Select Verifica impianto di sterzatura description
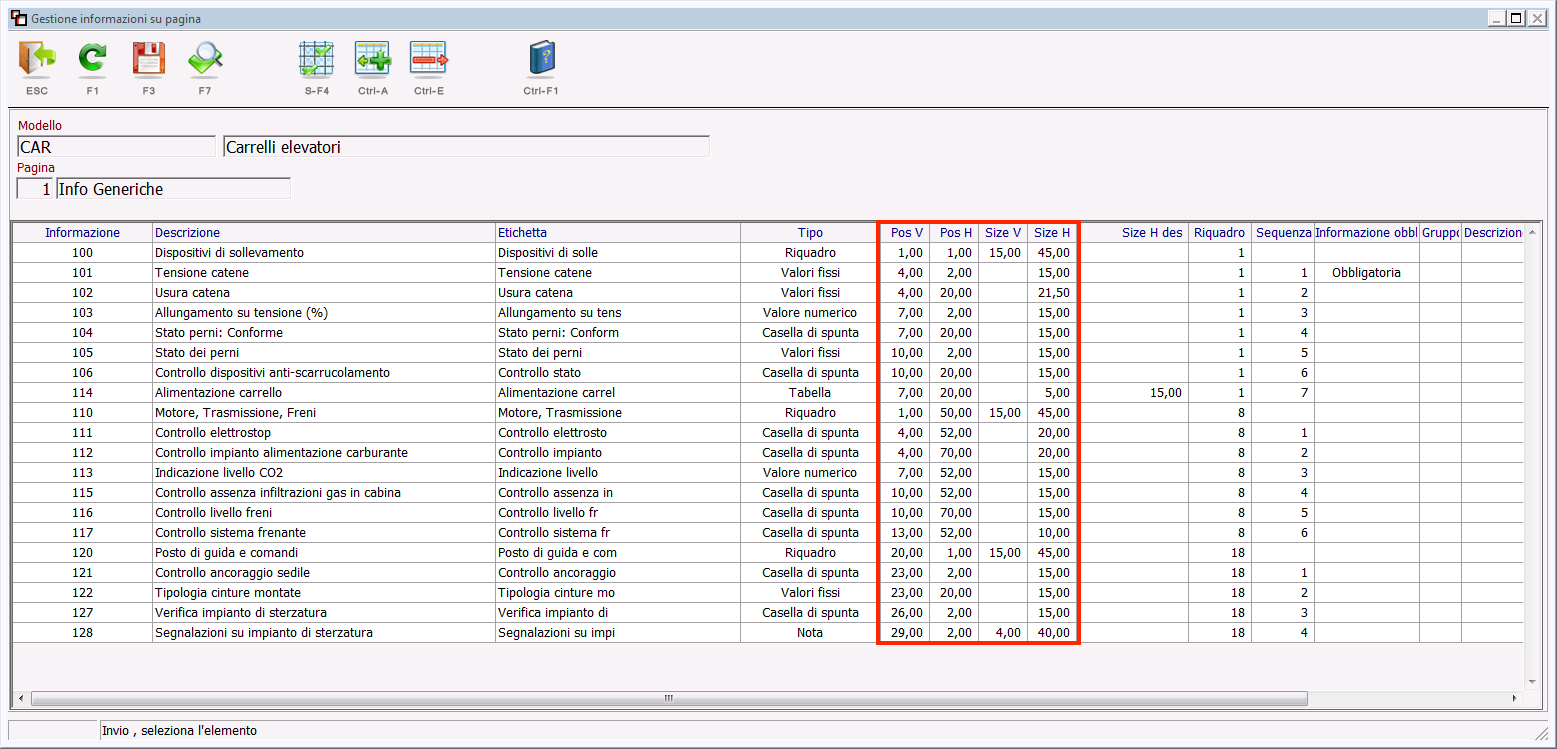Image resolution: width=1557 pixels, height=749 pixels. tap(324, 613)
